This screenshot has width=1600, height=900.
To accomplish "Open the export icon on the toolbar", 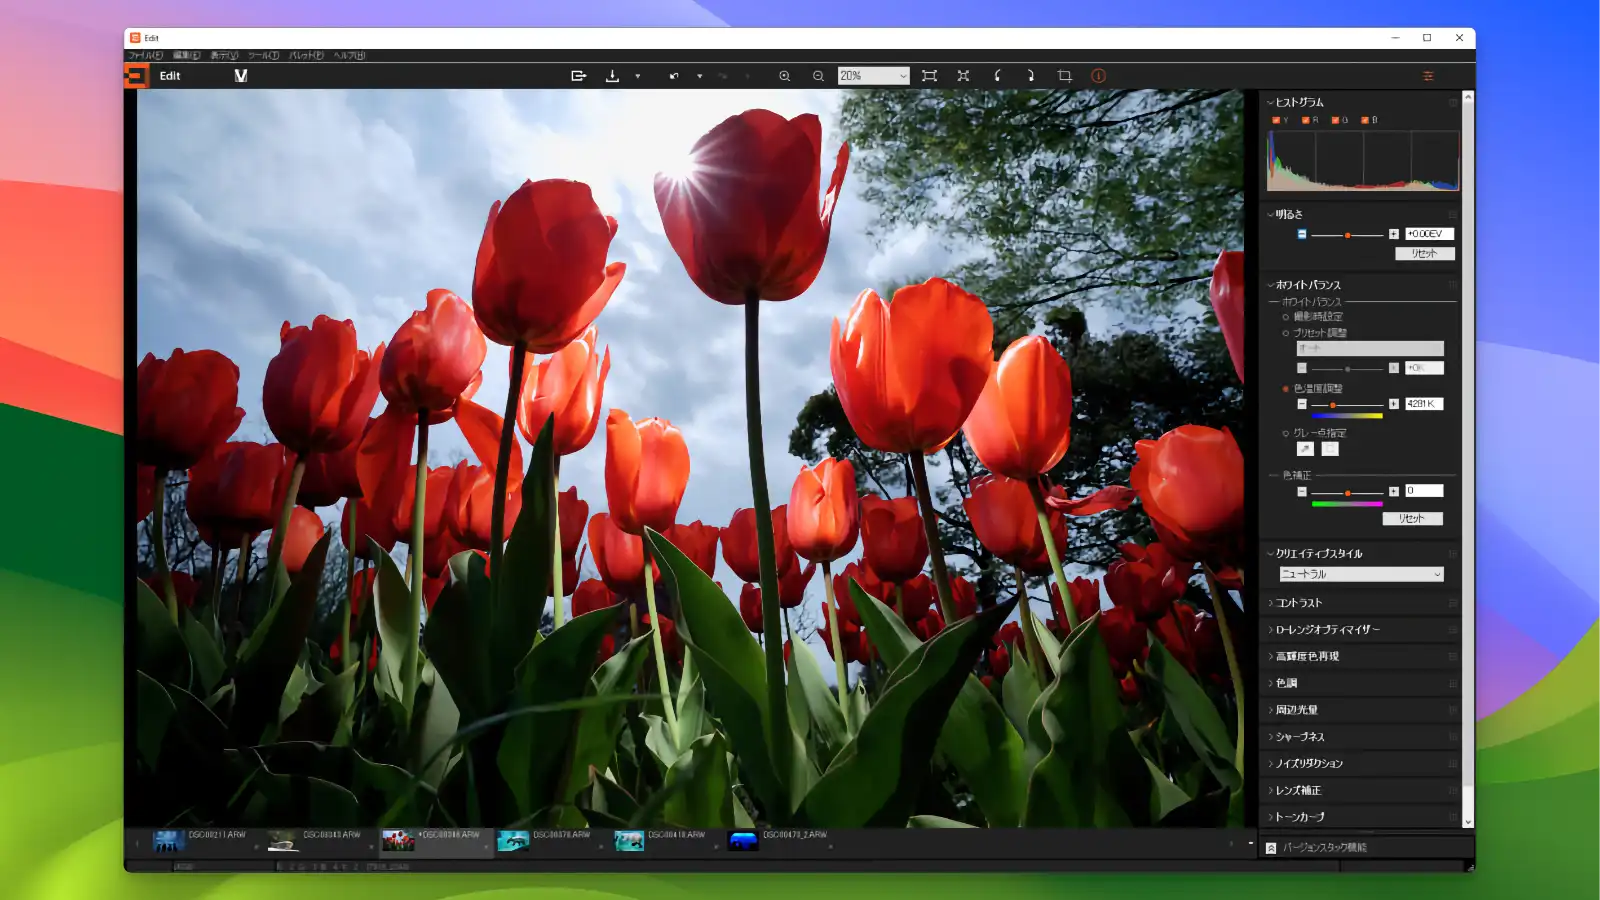I will click(x=578, y=75).
